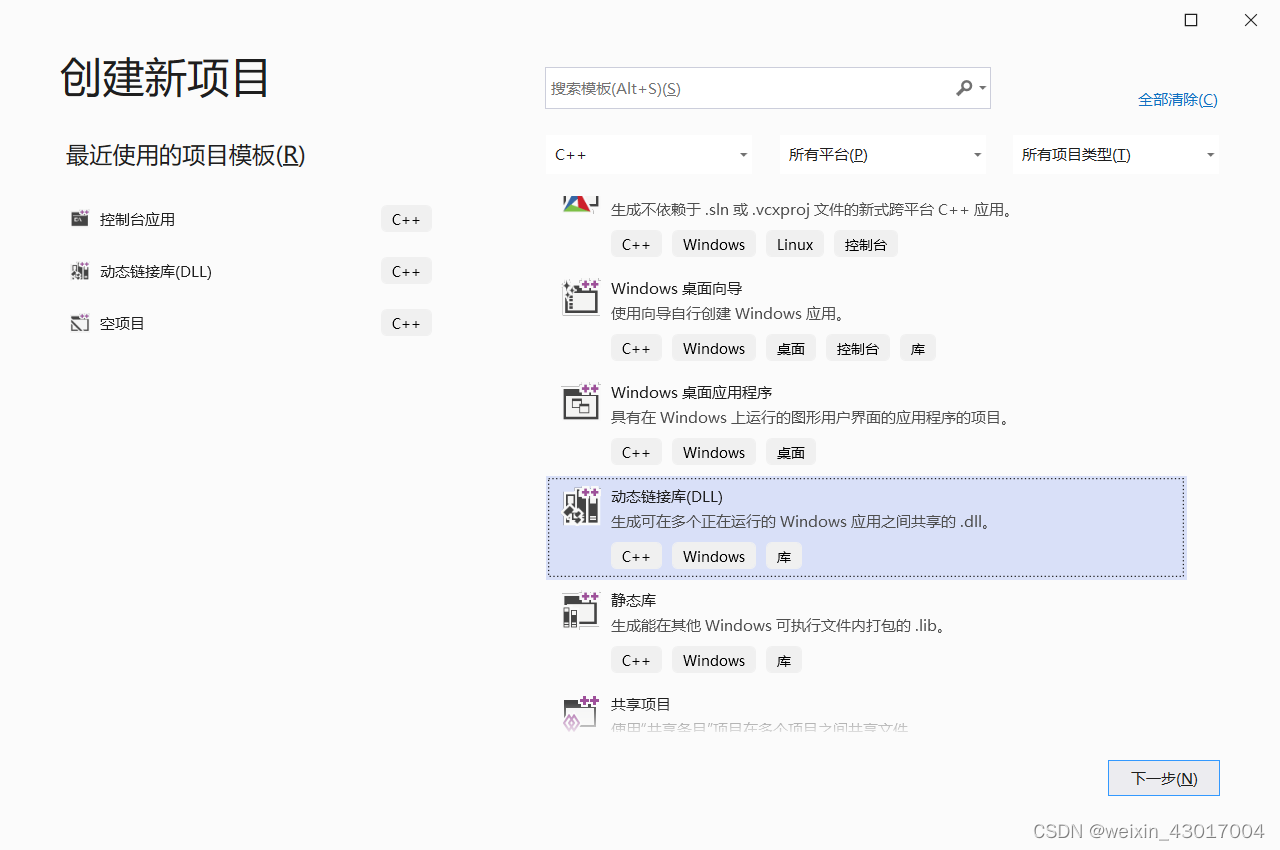This screenshot has width=1280, height=850.
Task: Click C++ tag under 静态库 template
Action: click(636, 660)
